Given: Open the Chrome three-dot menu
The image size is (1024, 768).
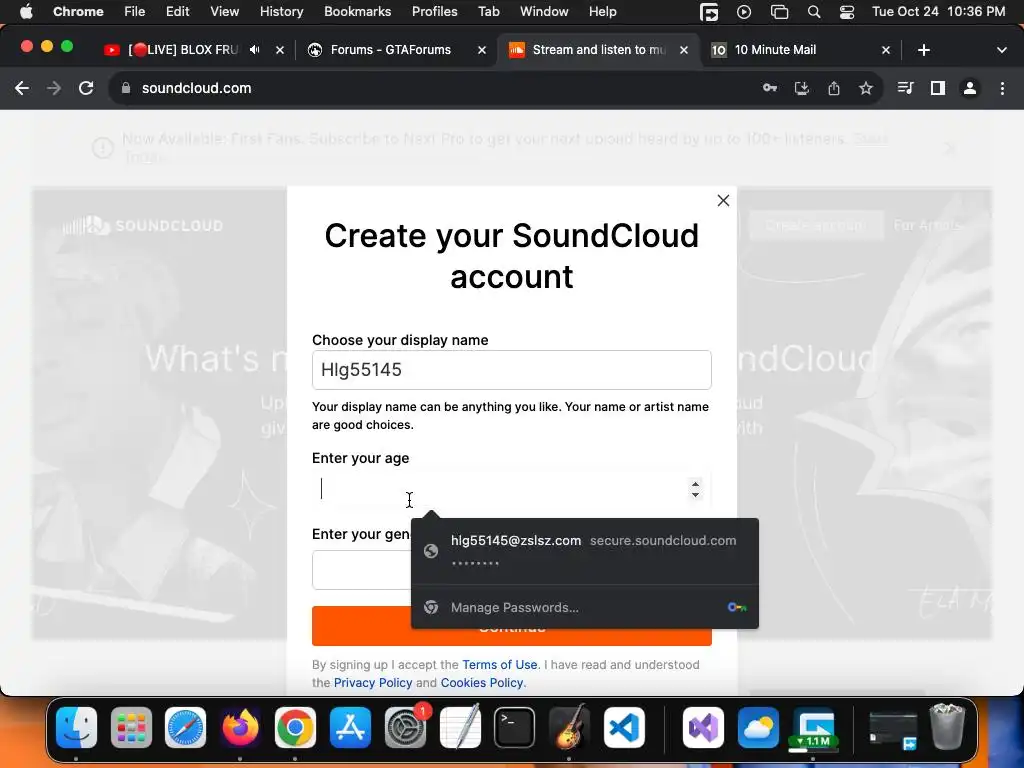Looking at the screenshot, I should tap(1002, 88).
